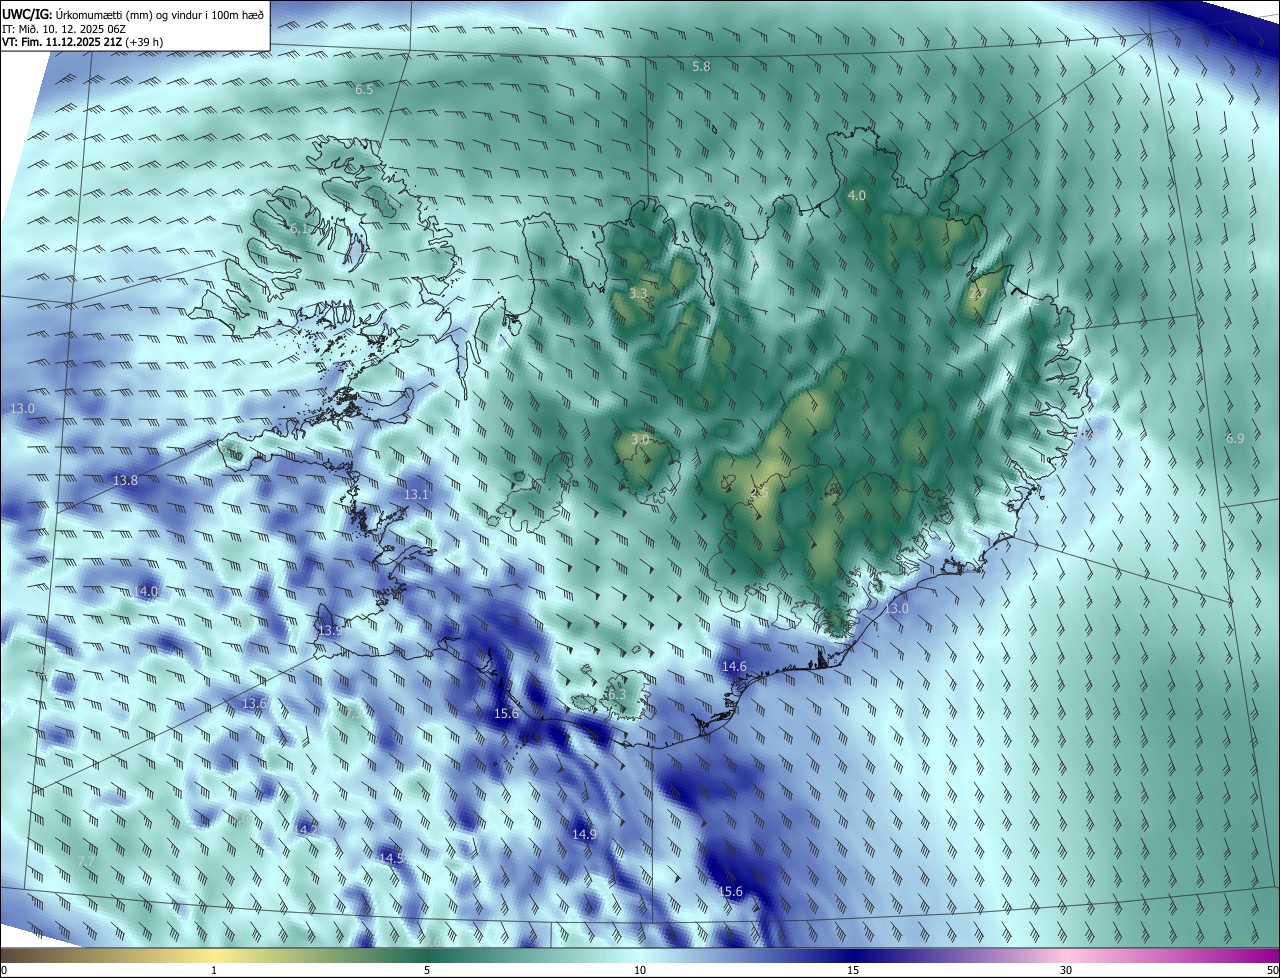This screenshot has width=1280, height=978.
Task: Click the 14.9 value label on the map
Action: (584, 834)
